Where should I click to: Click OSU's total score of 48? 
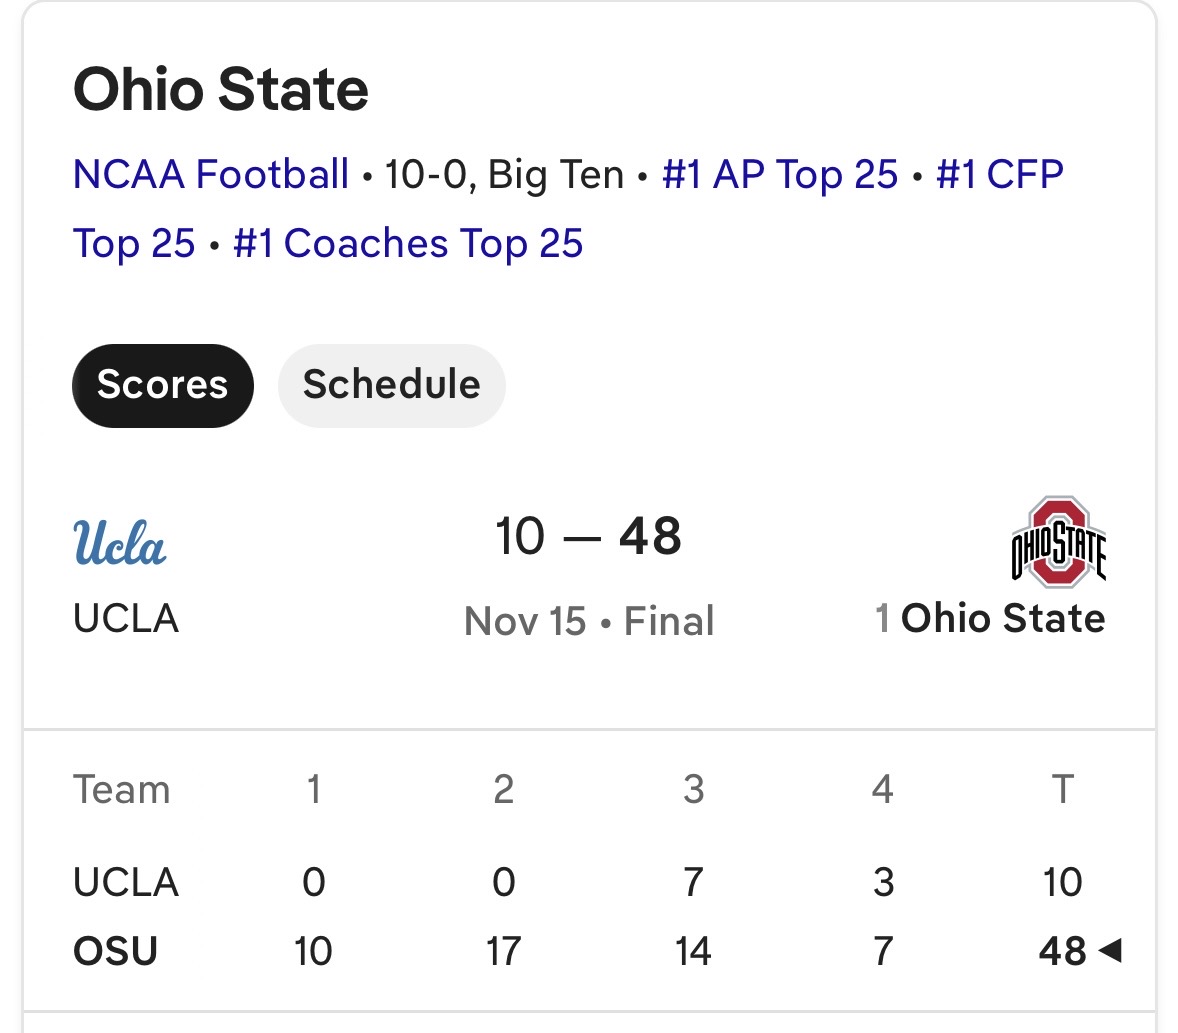tap(1062, 951)
